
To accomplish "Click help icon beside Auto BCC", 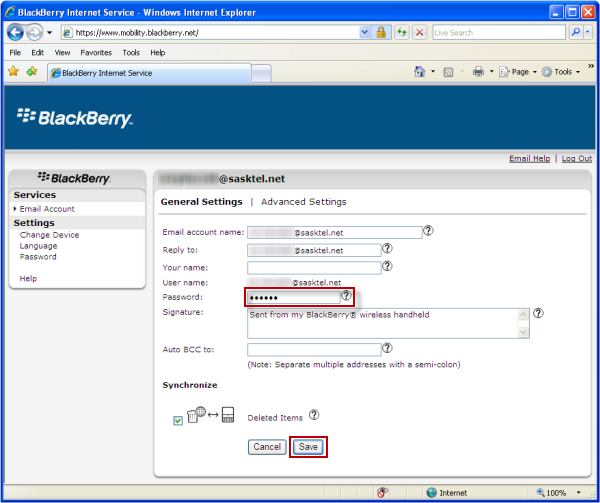I will click(387, 348).
